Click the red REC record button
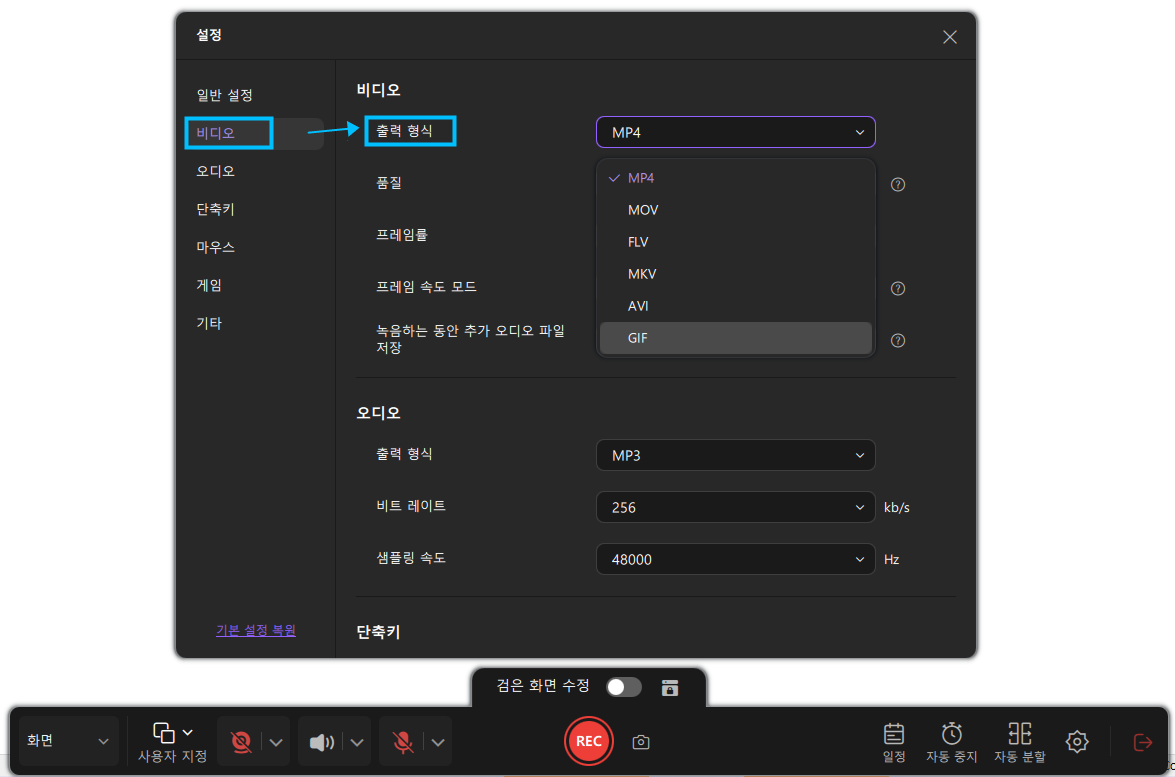Screen dimensions: 1175x777 click(588, 741)
